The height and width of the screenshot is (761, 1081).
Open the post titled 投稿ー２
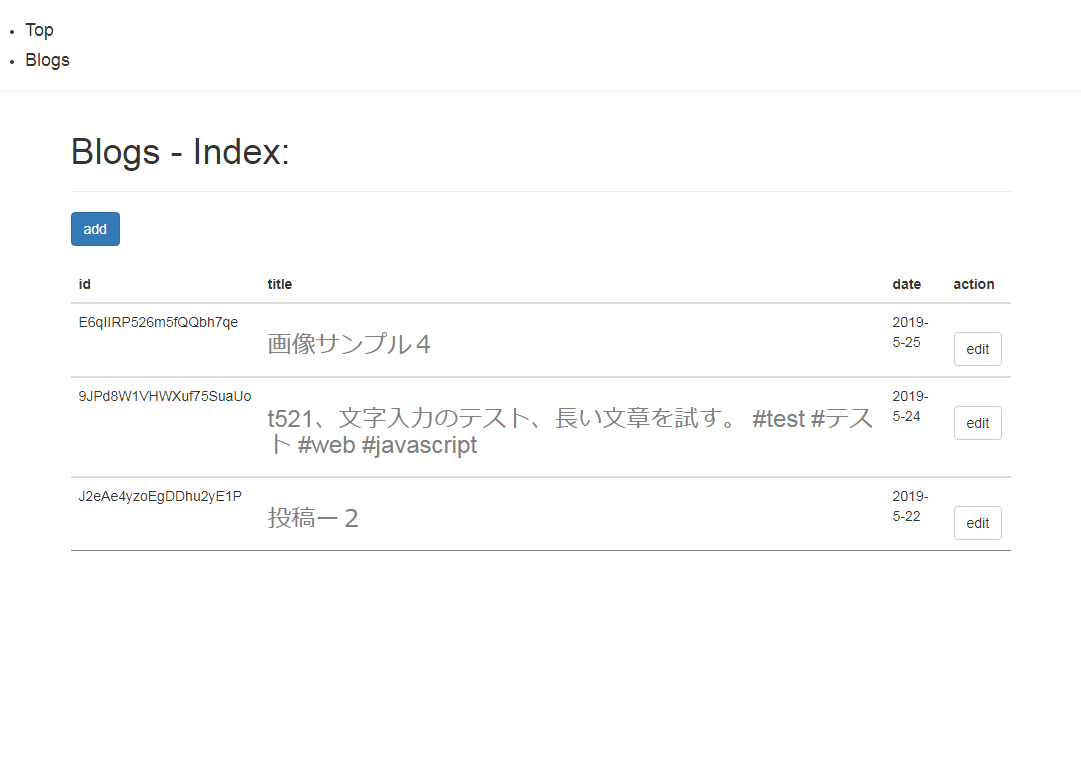(313, 517)
